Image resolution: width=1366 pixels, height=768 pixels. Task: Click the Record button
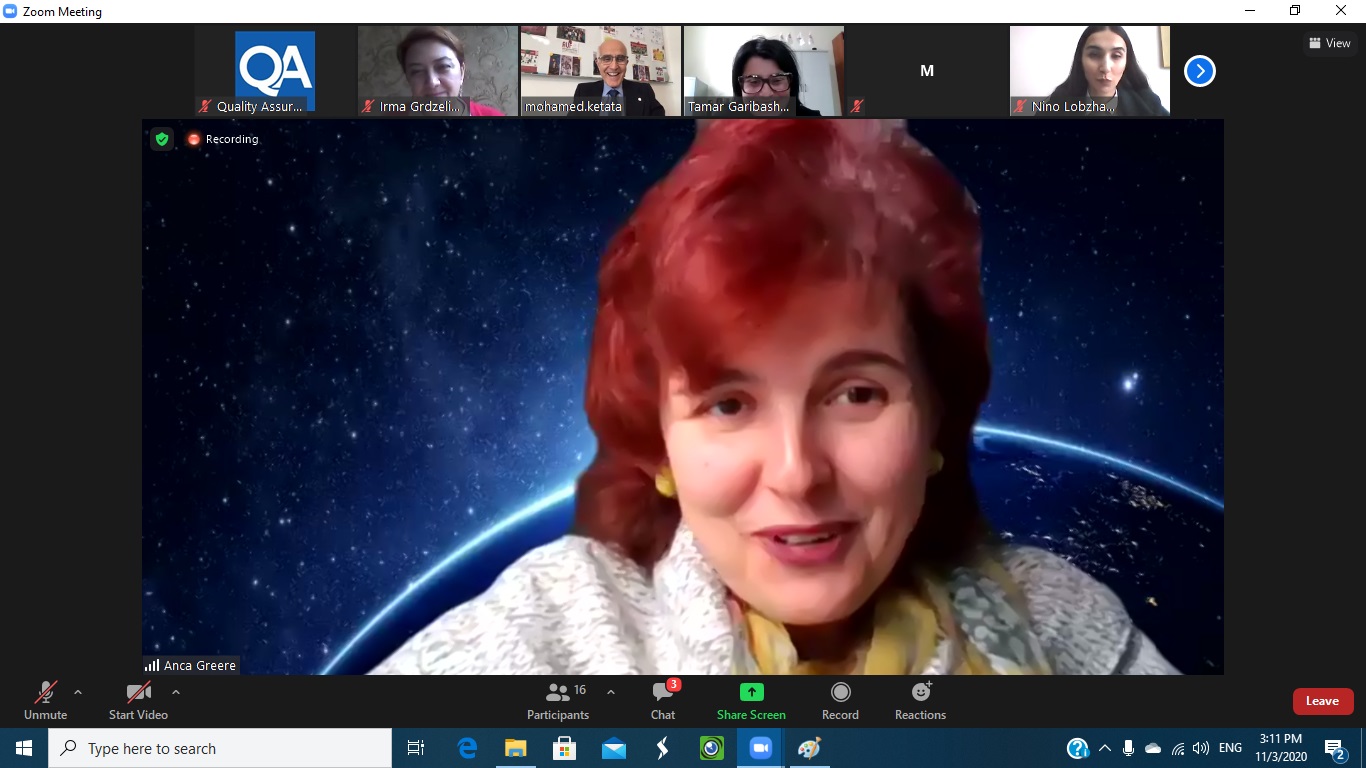pyautogui.click(x=840, y=701)
